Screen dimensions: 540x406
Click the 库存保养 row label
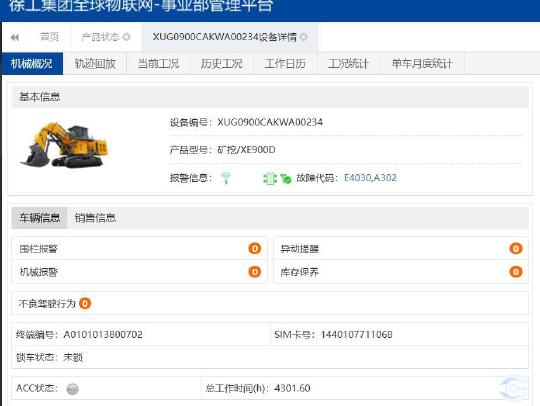coord(300,272)
